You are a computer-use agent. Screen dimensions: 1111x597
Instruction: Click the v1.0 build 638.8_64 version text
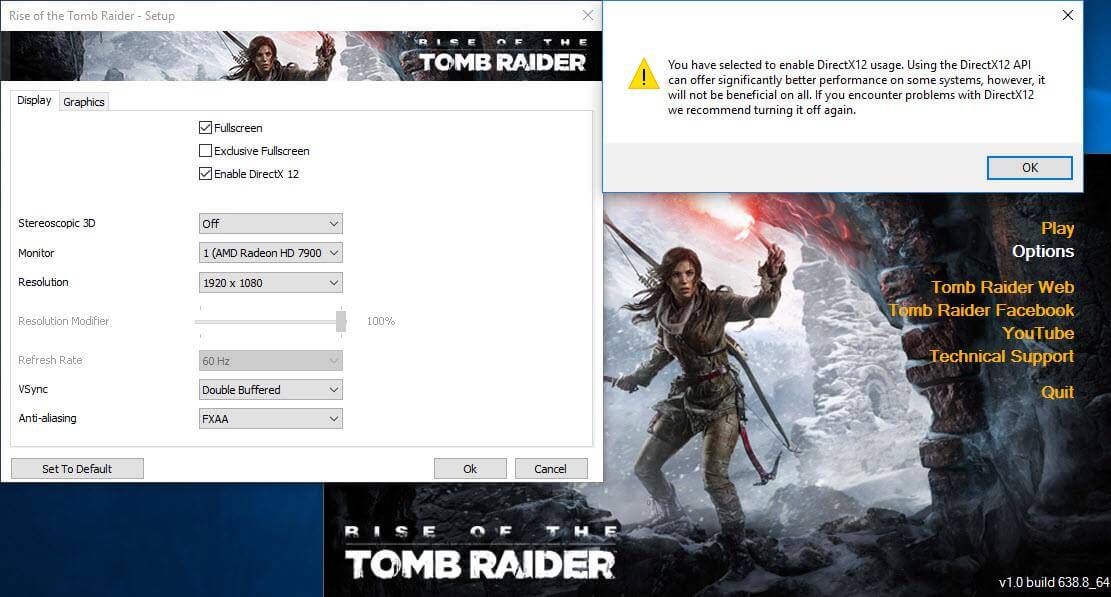1054,582
